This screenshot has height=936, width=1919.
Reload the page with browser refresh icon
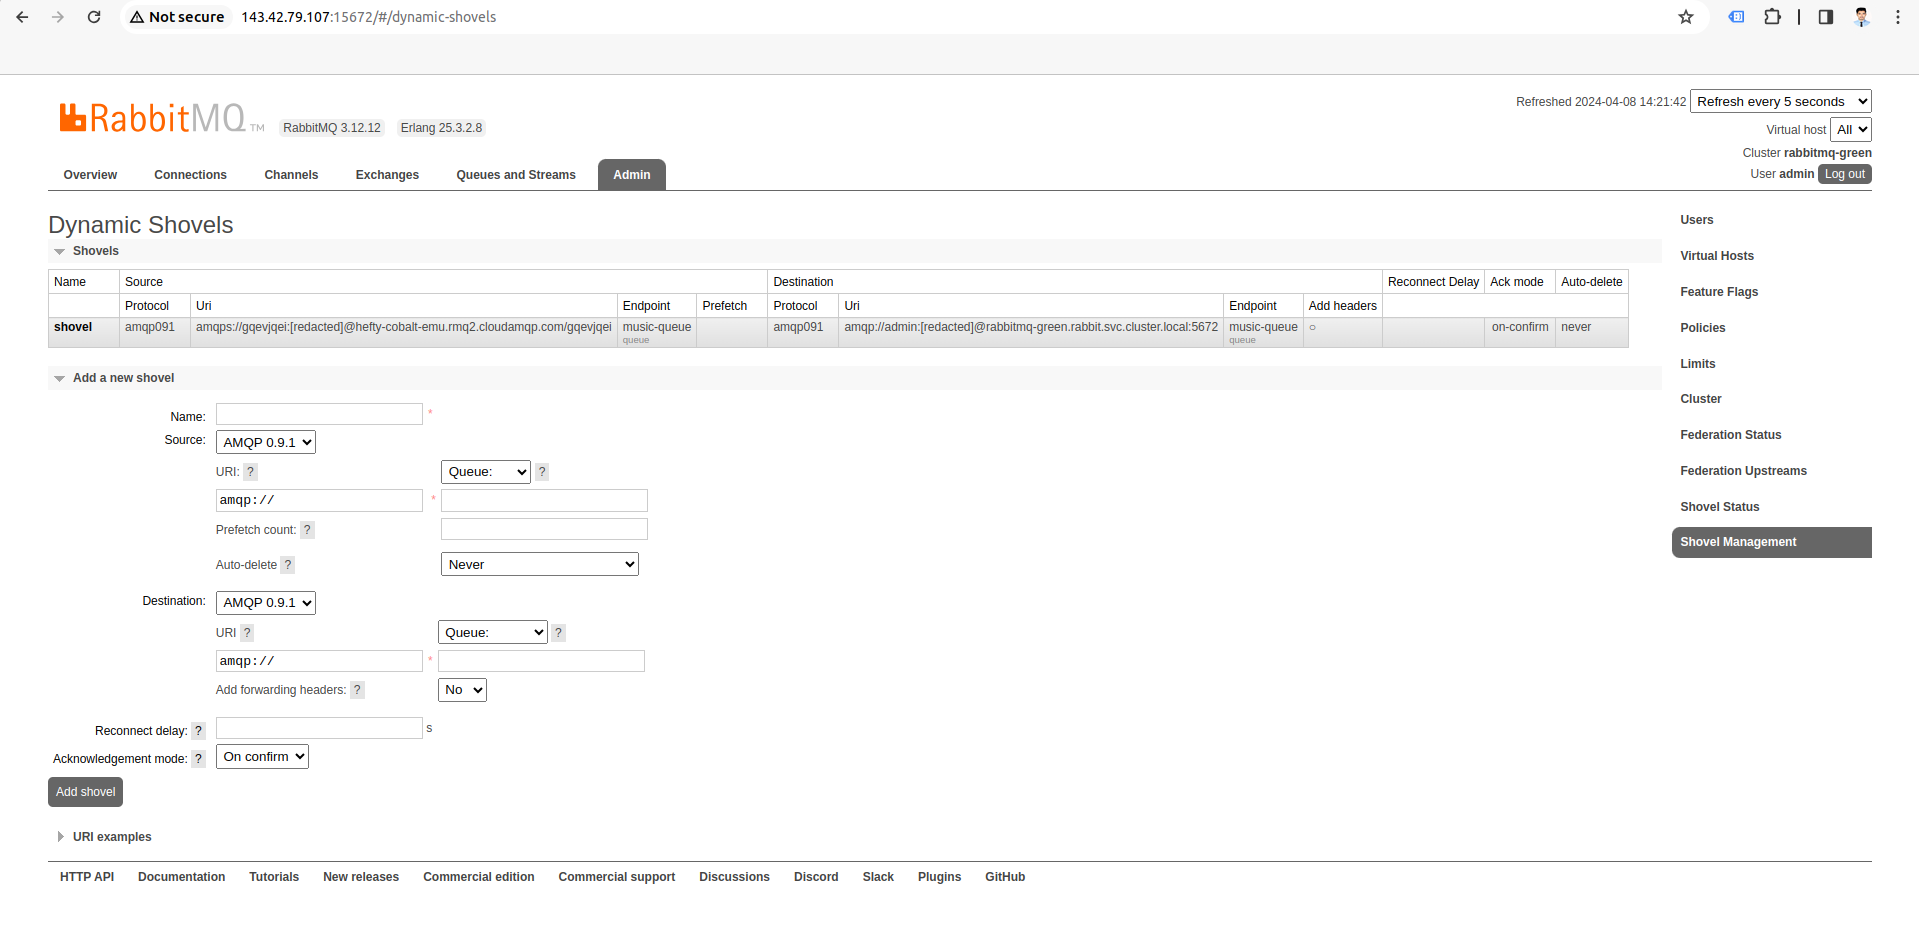tap(94, 17)
